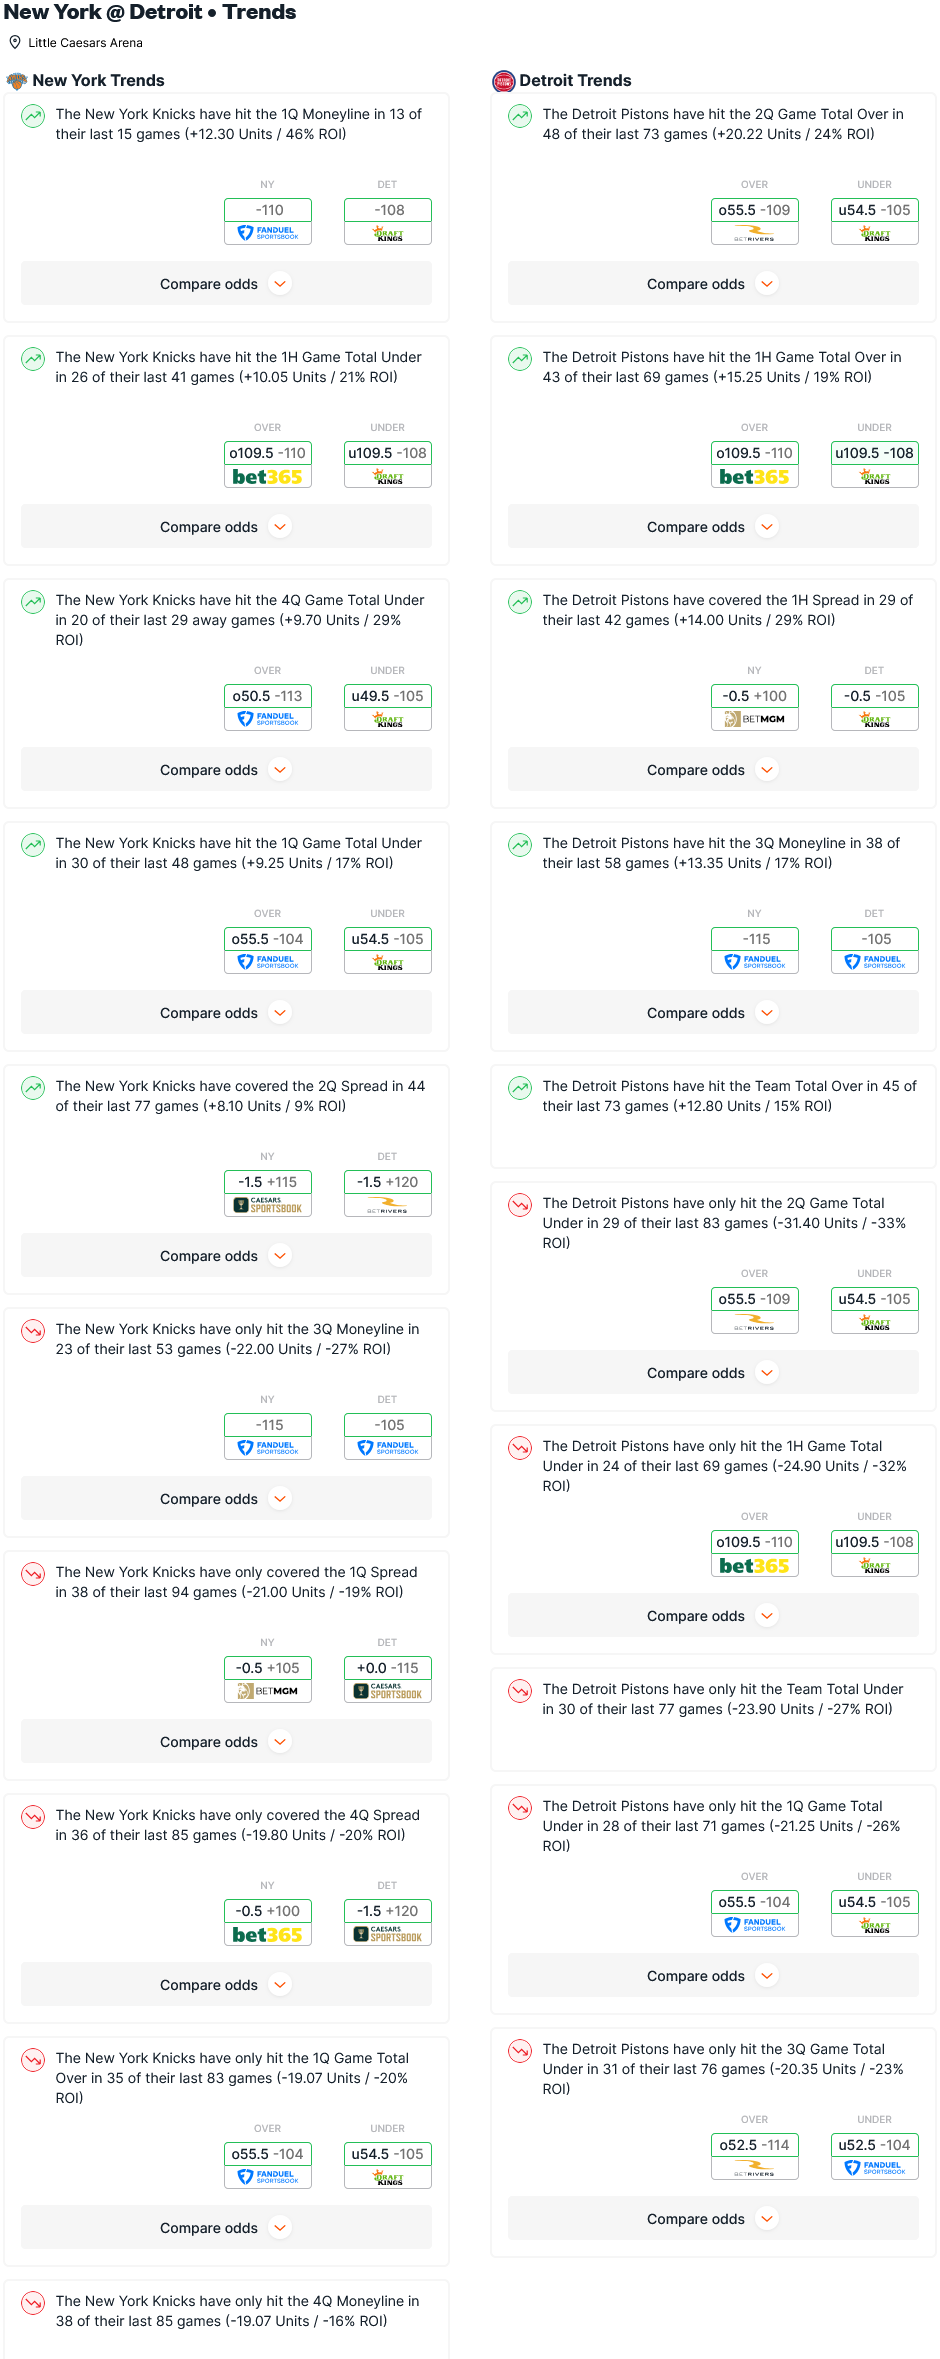Click BetMGM logo under Pistons 1H Spread -0.5 +100
940x2359 pixels.
point(755,719)
